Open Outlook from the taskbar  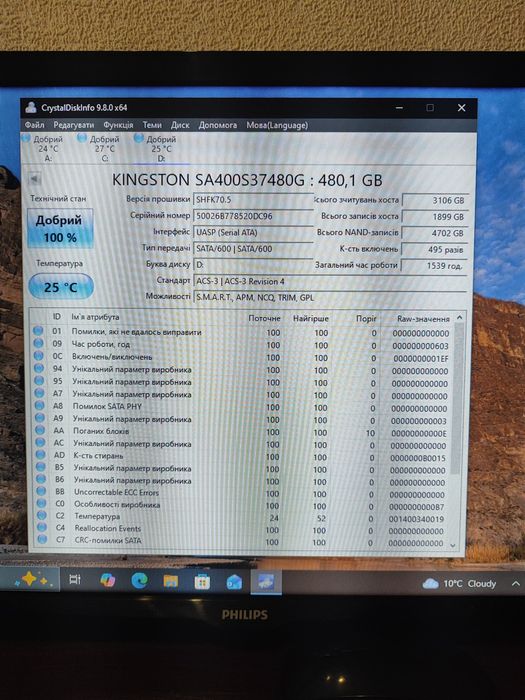[234, 582]
